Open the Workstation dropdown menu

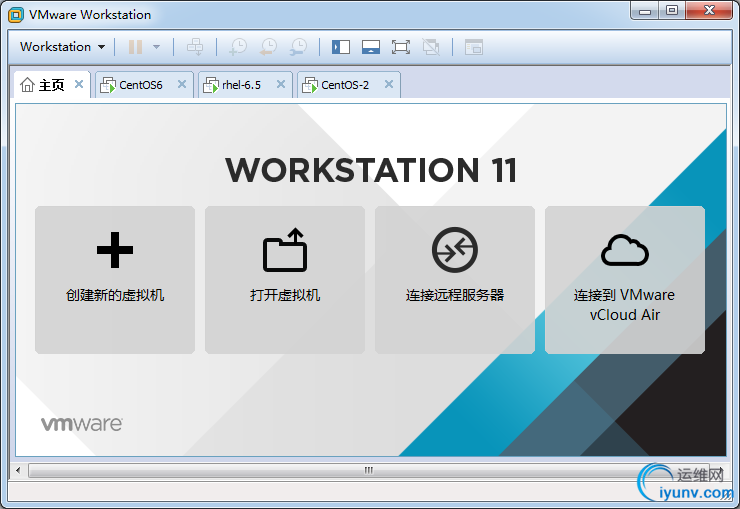(x=62, y=47)
